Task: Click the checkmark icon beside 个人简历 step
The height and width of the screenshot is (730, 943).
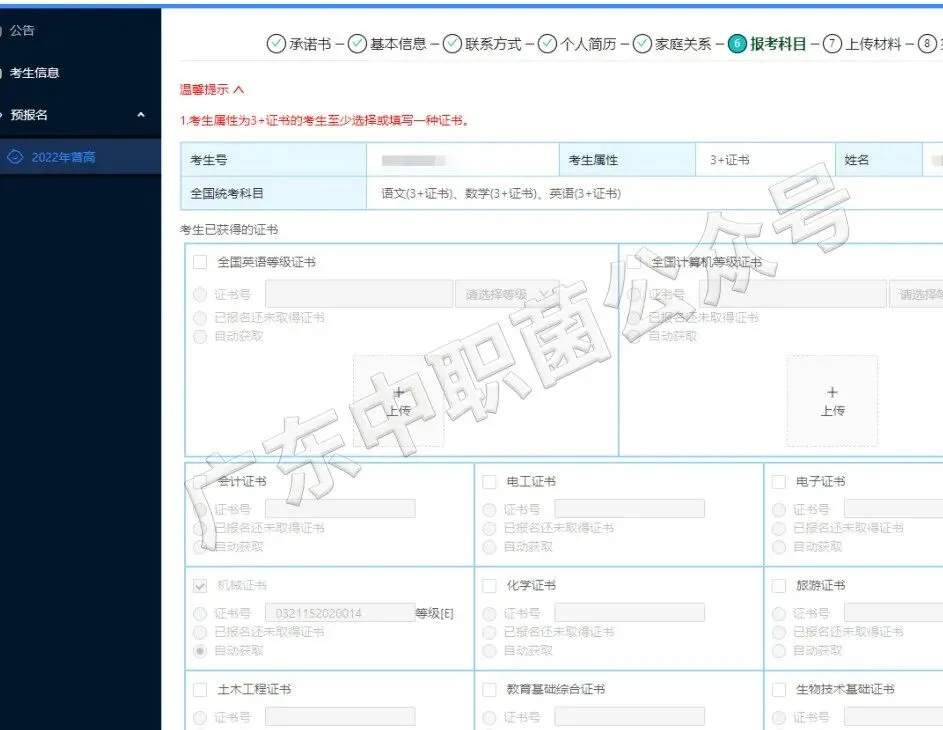Action: pos(547,44)
